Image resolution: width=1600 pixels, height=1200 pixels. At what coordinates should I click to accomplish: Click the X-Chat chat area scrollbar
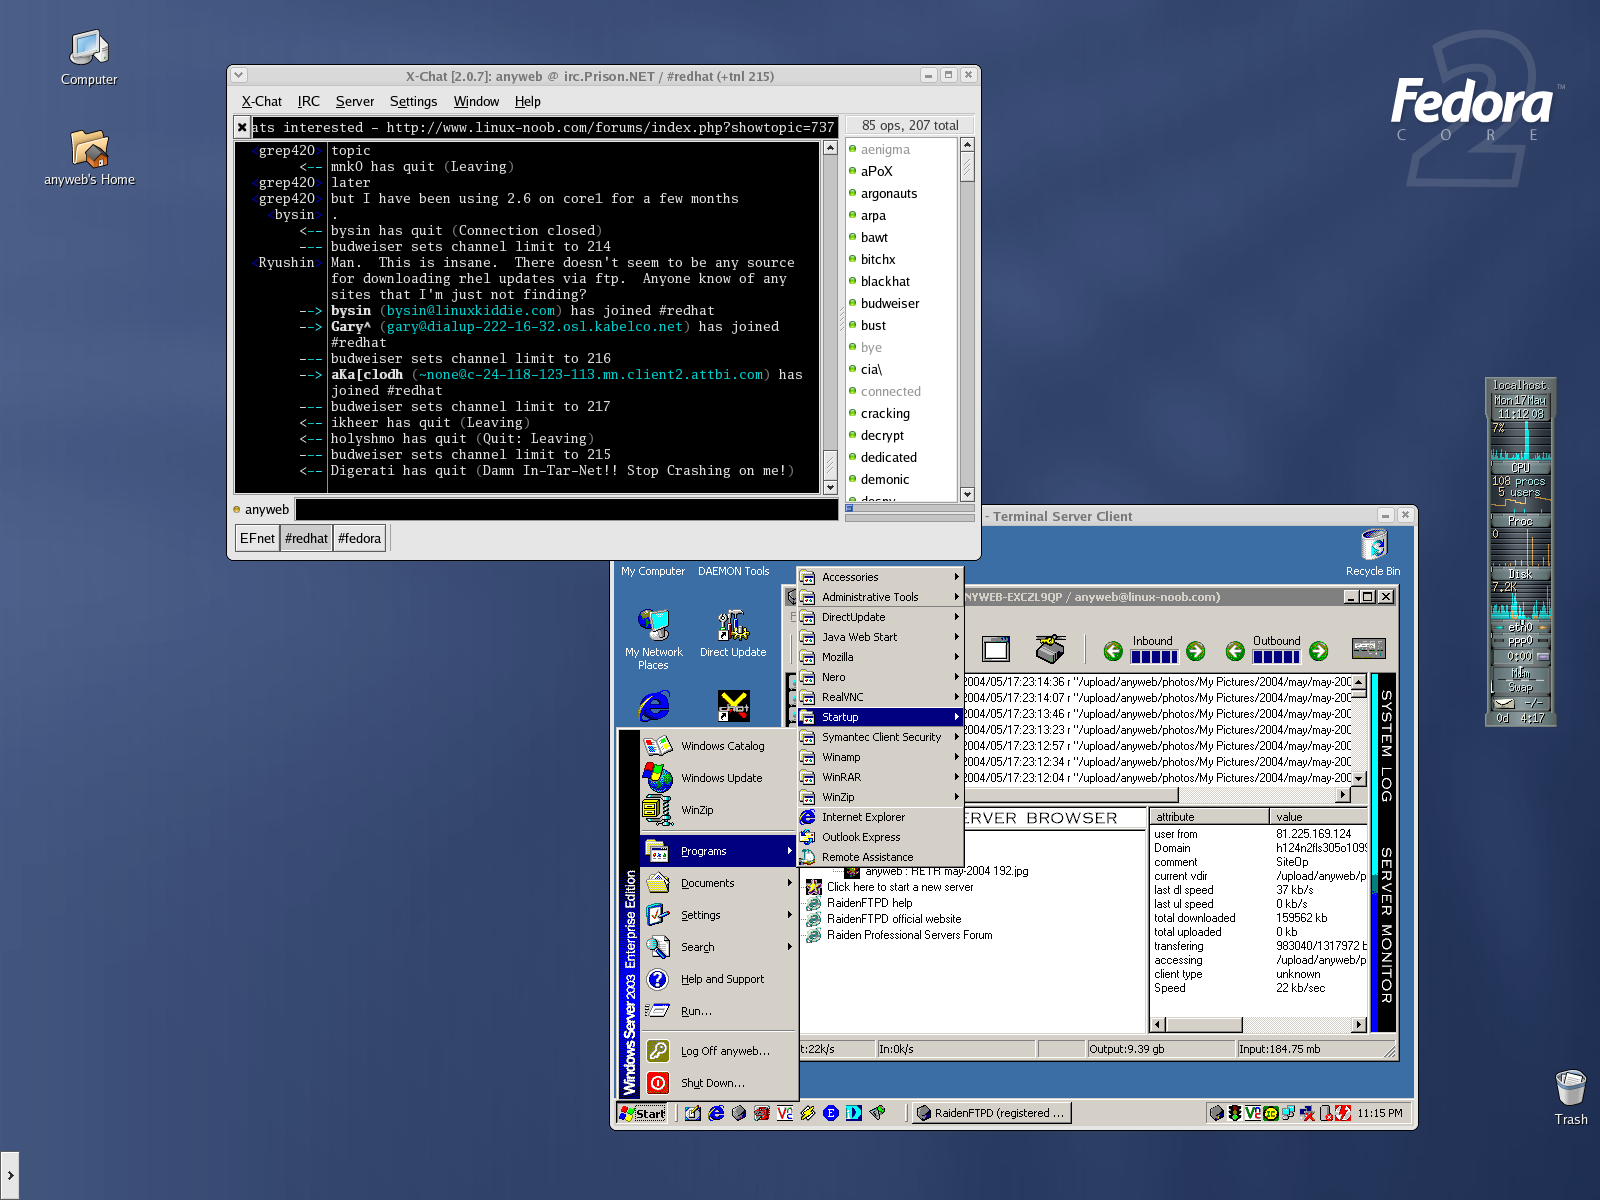[830, 317]
